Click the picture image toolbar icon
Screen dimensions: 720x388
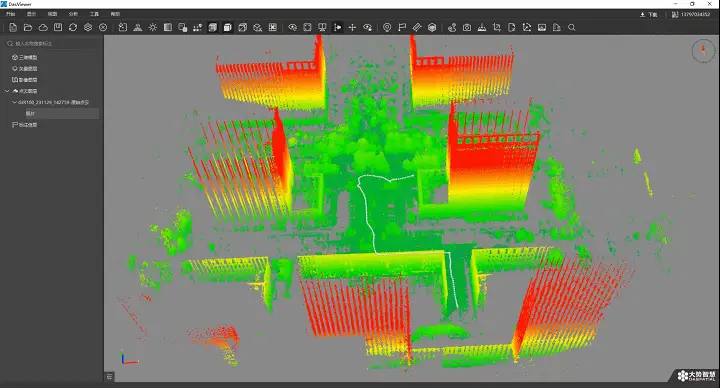[542, 28]
